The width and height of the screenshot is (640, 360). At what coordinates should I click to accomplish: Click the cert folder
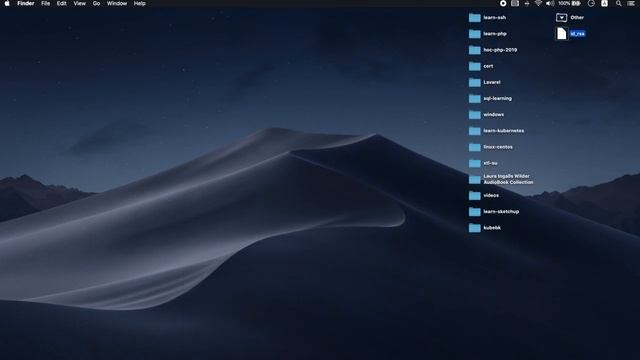coord(475,66)
